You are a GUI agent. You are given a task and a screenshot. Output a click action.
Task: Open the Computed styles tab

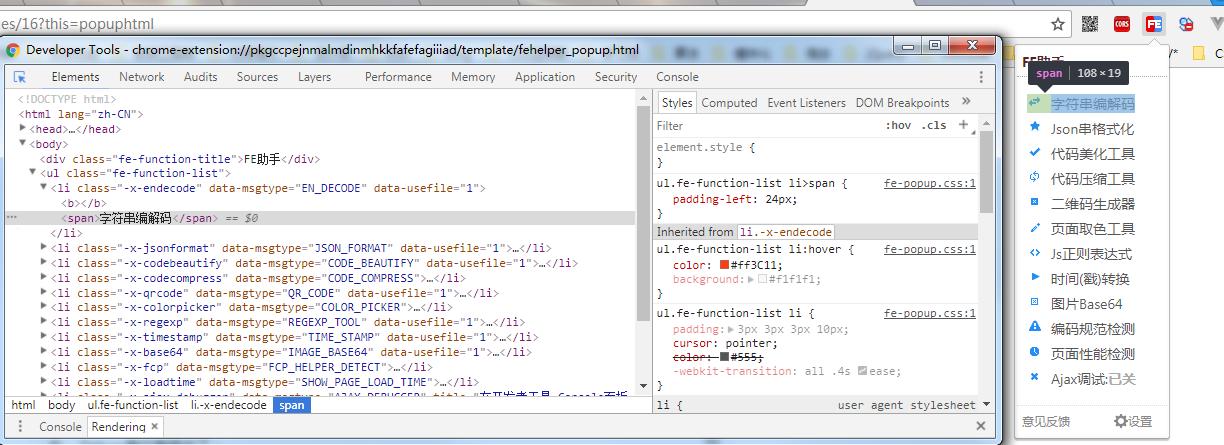pyautogui.click(x=729, y=103)
